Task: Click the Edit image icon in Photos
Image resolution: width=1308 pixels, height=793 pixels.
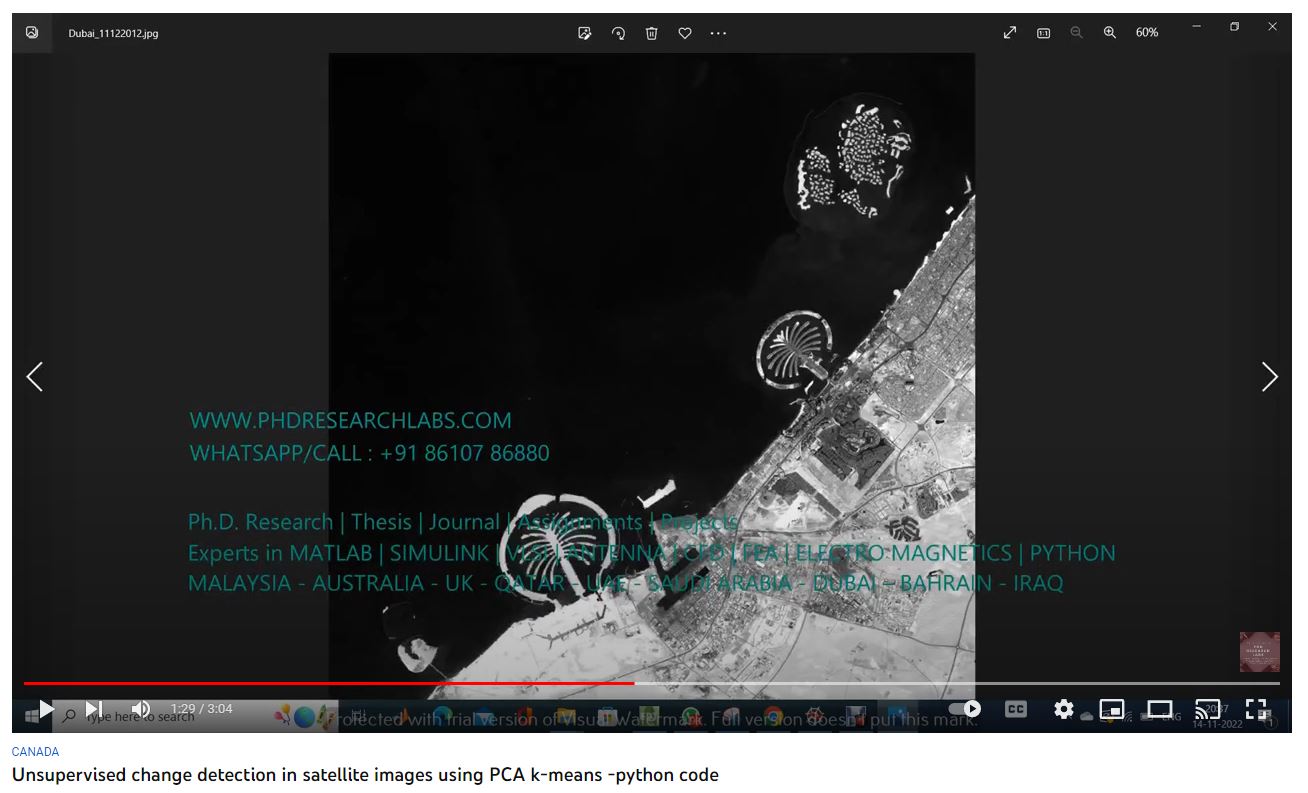Action: (x=585, y=33)
